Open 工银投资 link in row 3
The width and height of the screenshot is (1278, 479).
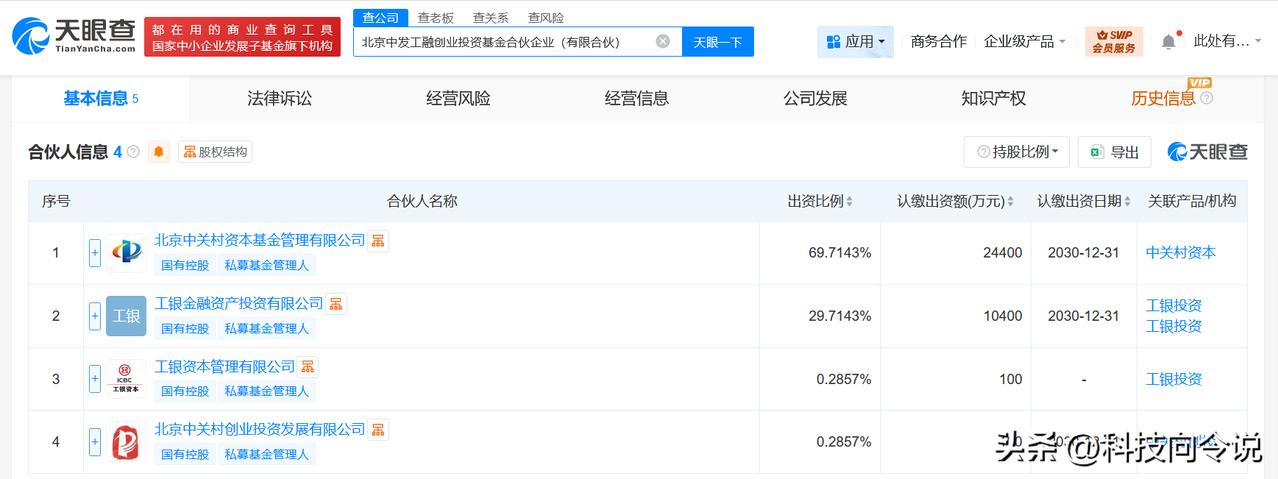(x=1174, y=379)
